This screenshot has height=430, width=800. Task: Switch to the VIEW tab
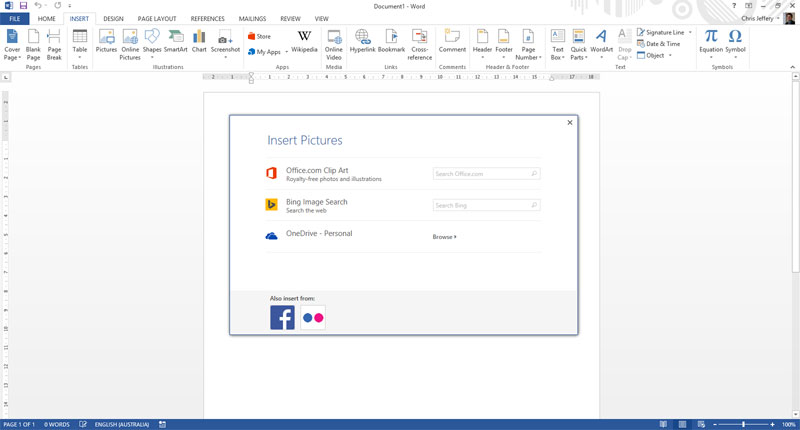(321, 18)
